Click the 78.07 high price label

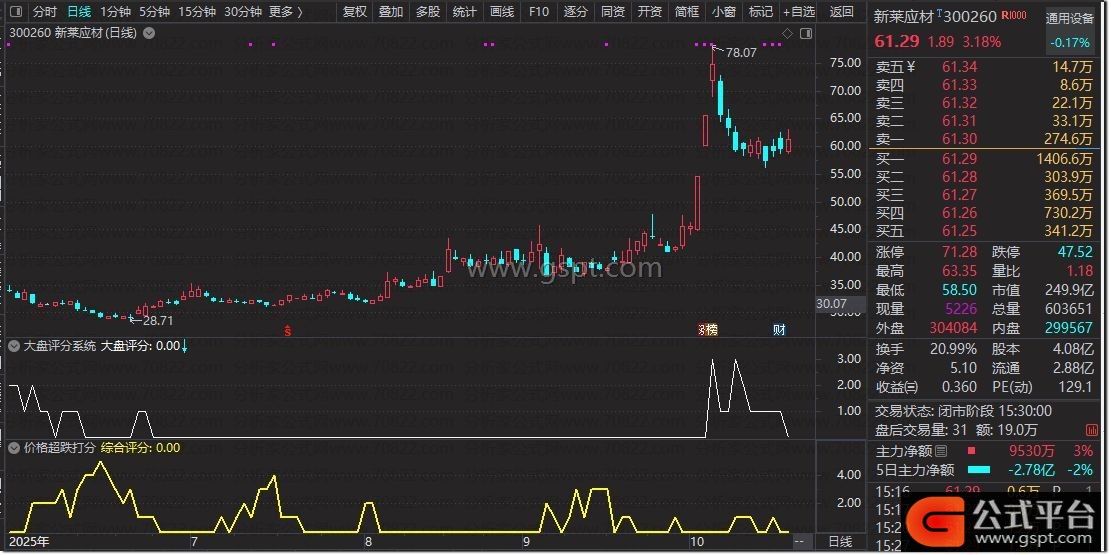pos(741,52)
